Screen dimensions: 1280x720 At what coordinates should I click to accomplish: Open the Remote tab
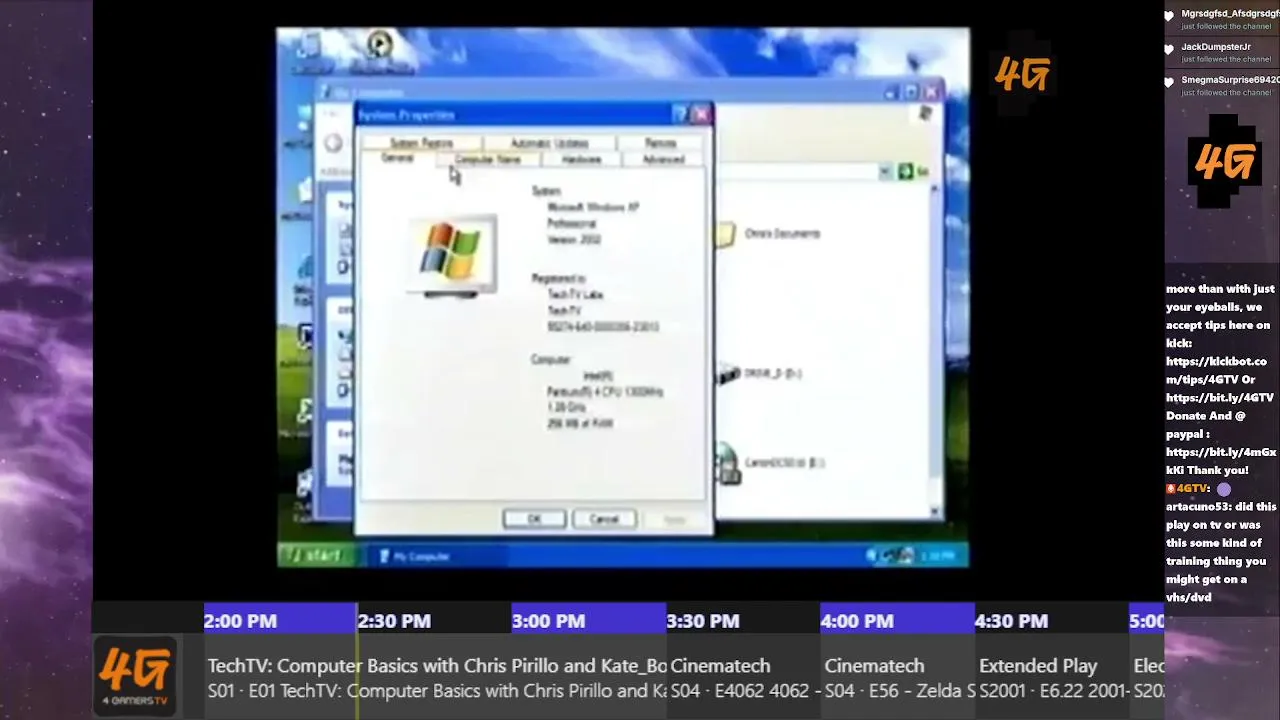click(x=661, y=143)
